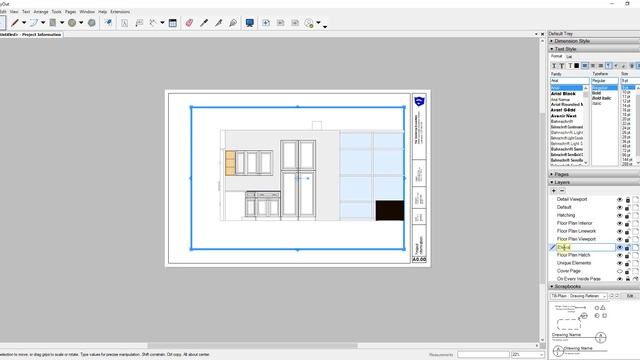Click the add layer plus button
Screen dimensions: 640x360
554,191
